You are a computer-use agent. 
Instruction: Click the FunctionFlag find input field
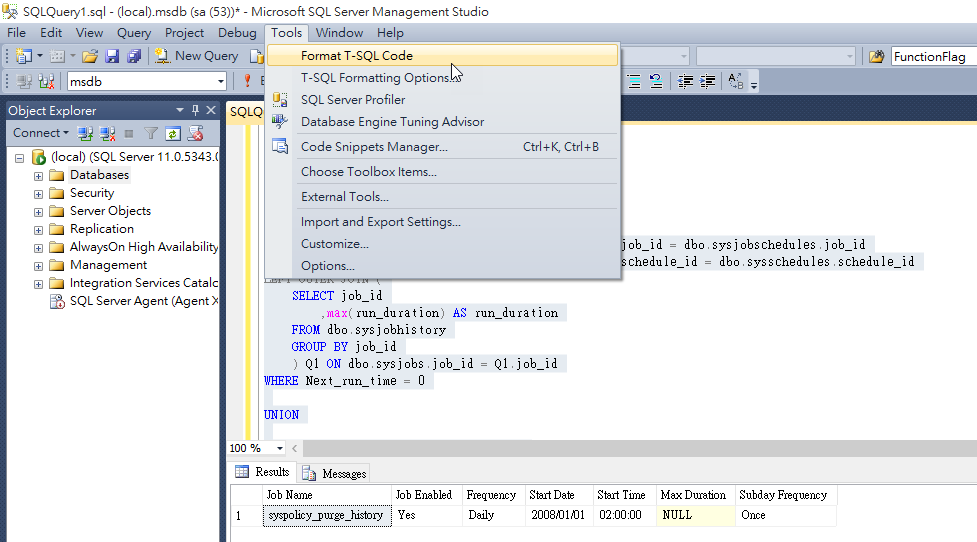click(934, 57)
